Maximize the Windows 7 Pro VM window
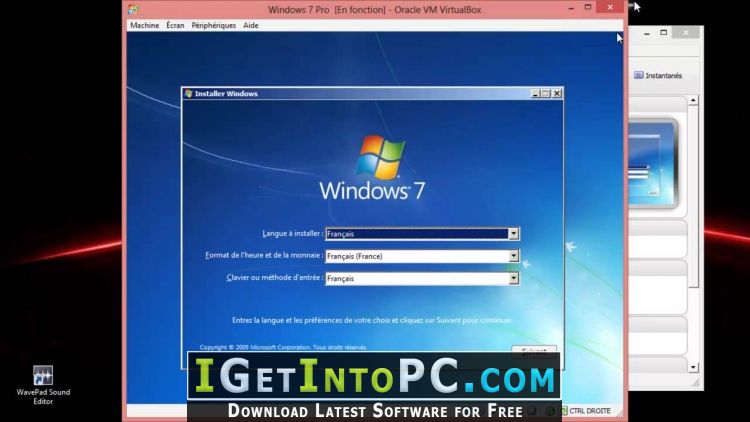 pyautogui.click(x=588, y=7)
